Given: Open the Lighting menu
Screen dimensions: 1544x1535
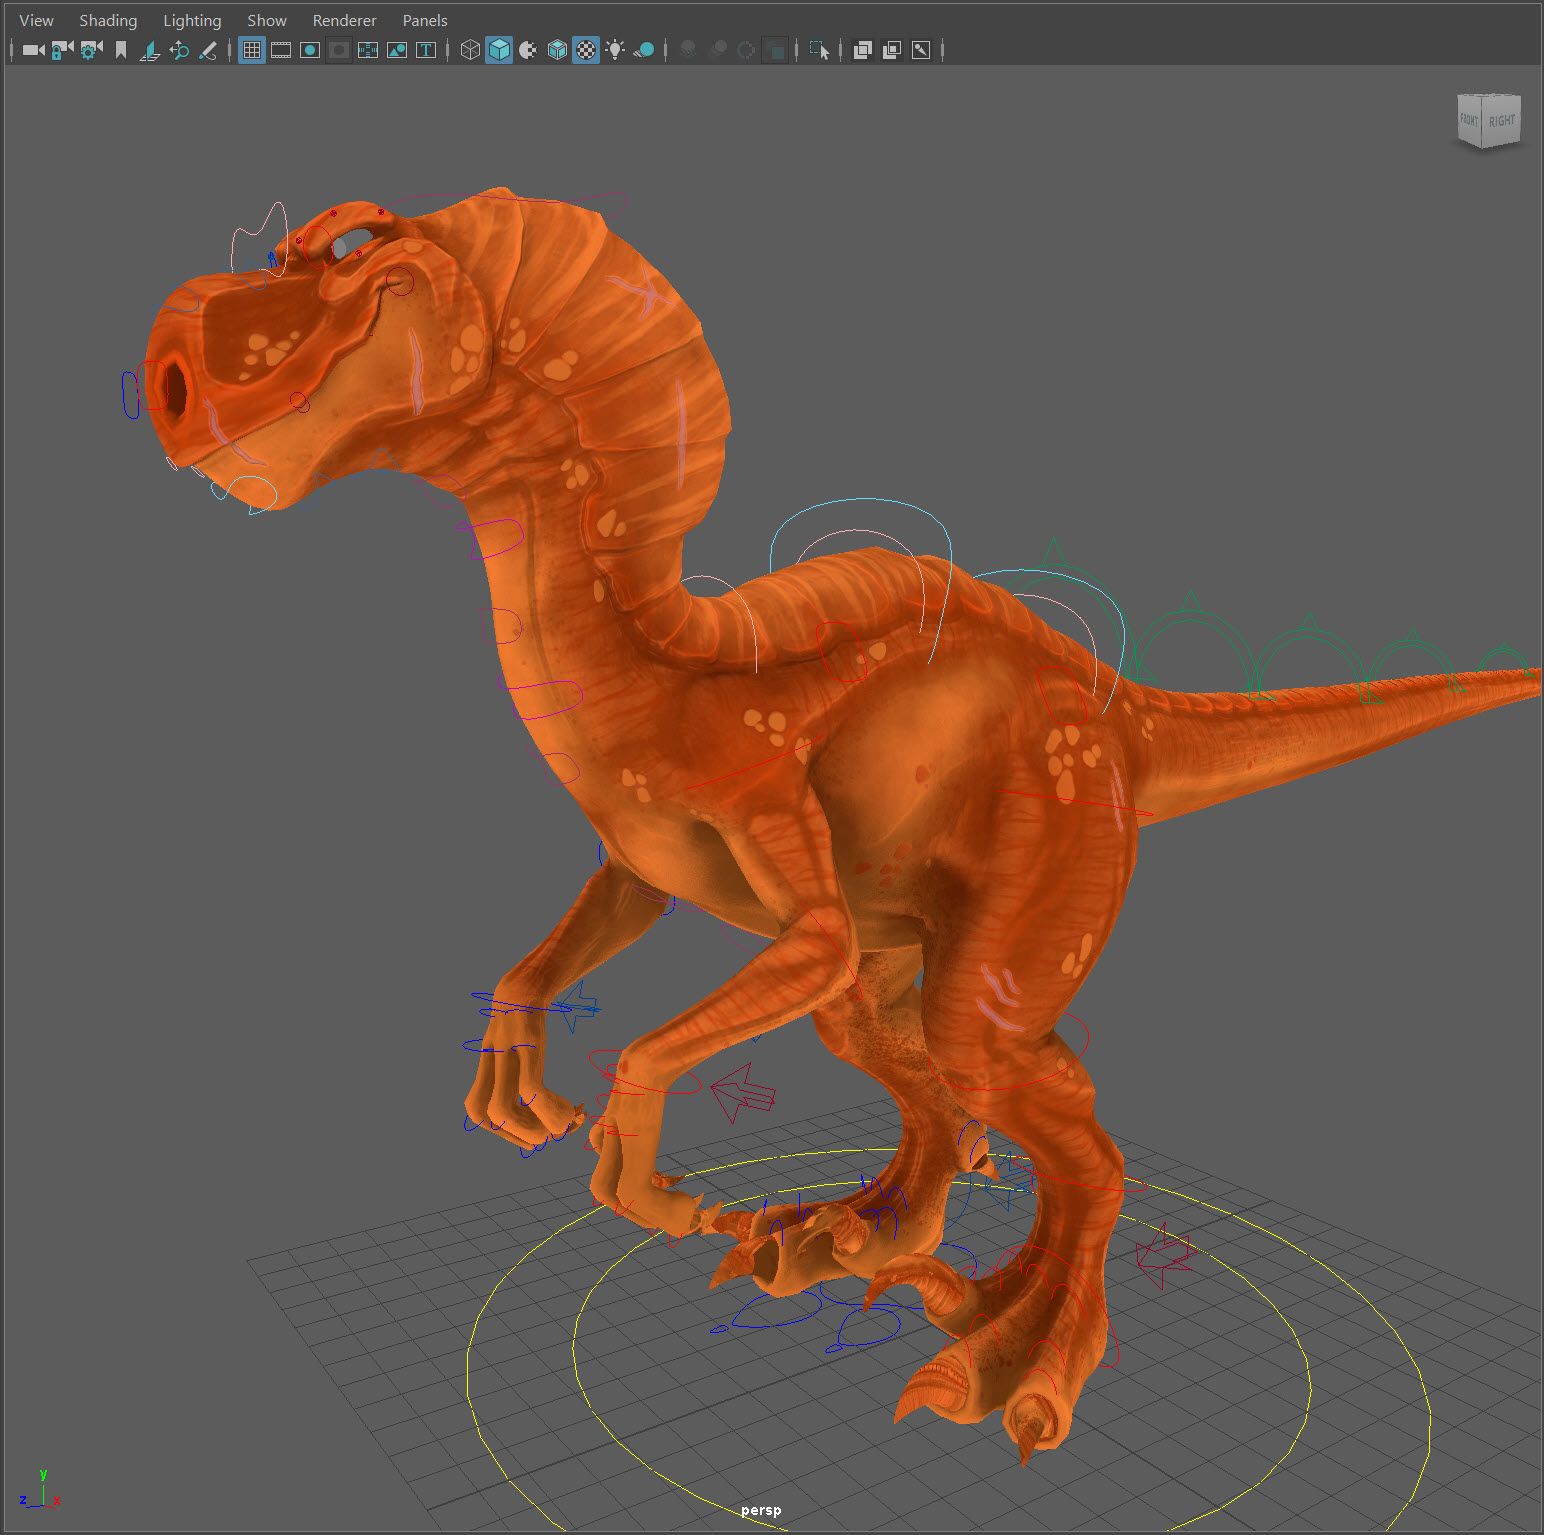Looking at the screenshot, I should [x=192, y=20].
